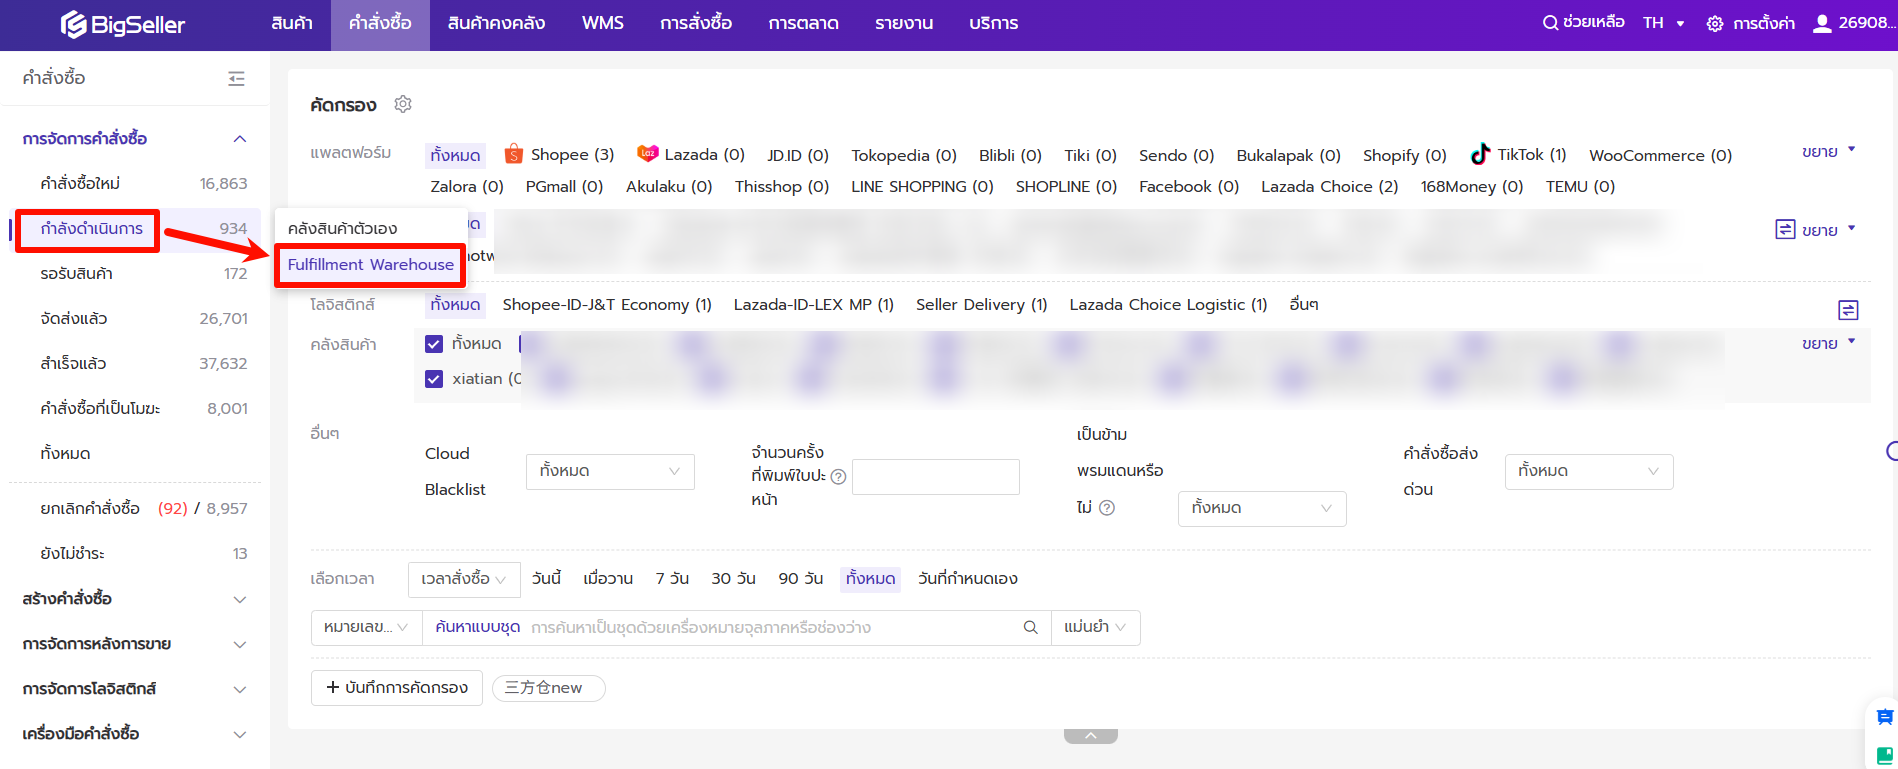
Task: Toggle warehouse All checkbox
Action: (x=434, y=344)
